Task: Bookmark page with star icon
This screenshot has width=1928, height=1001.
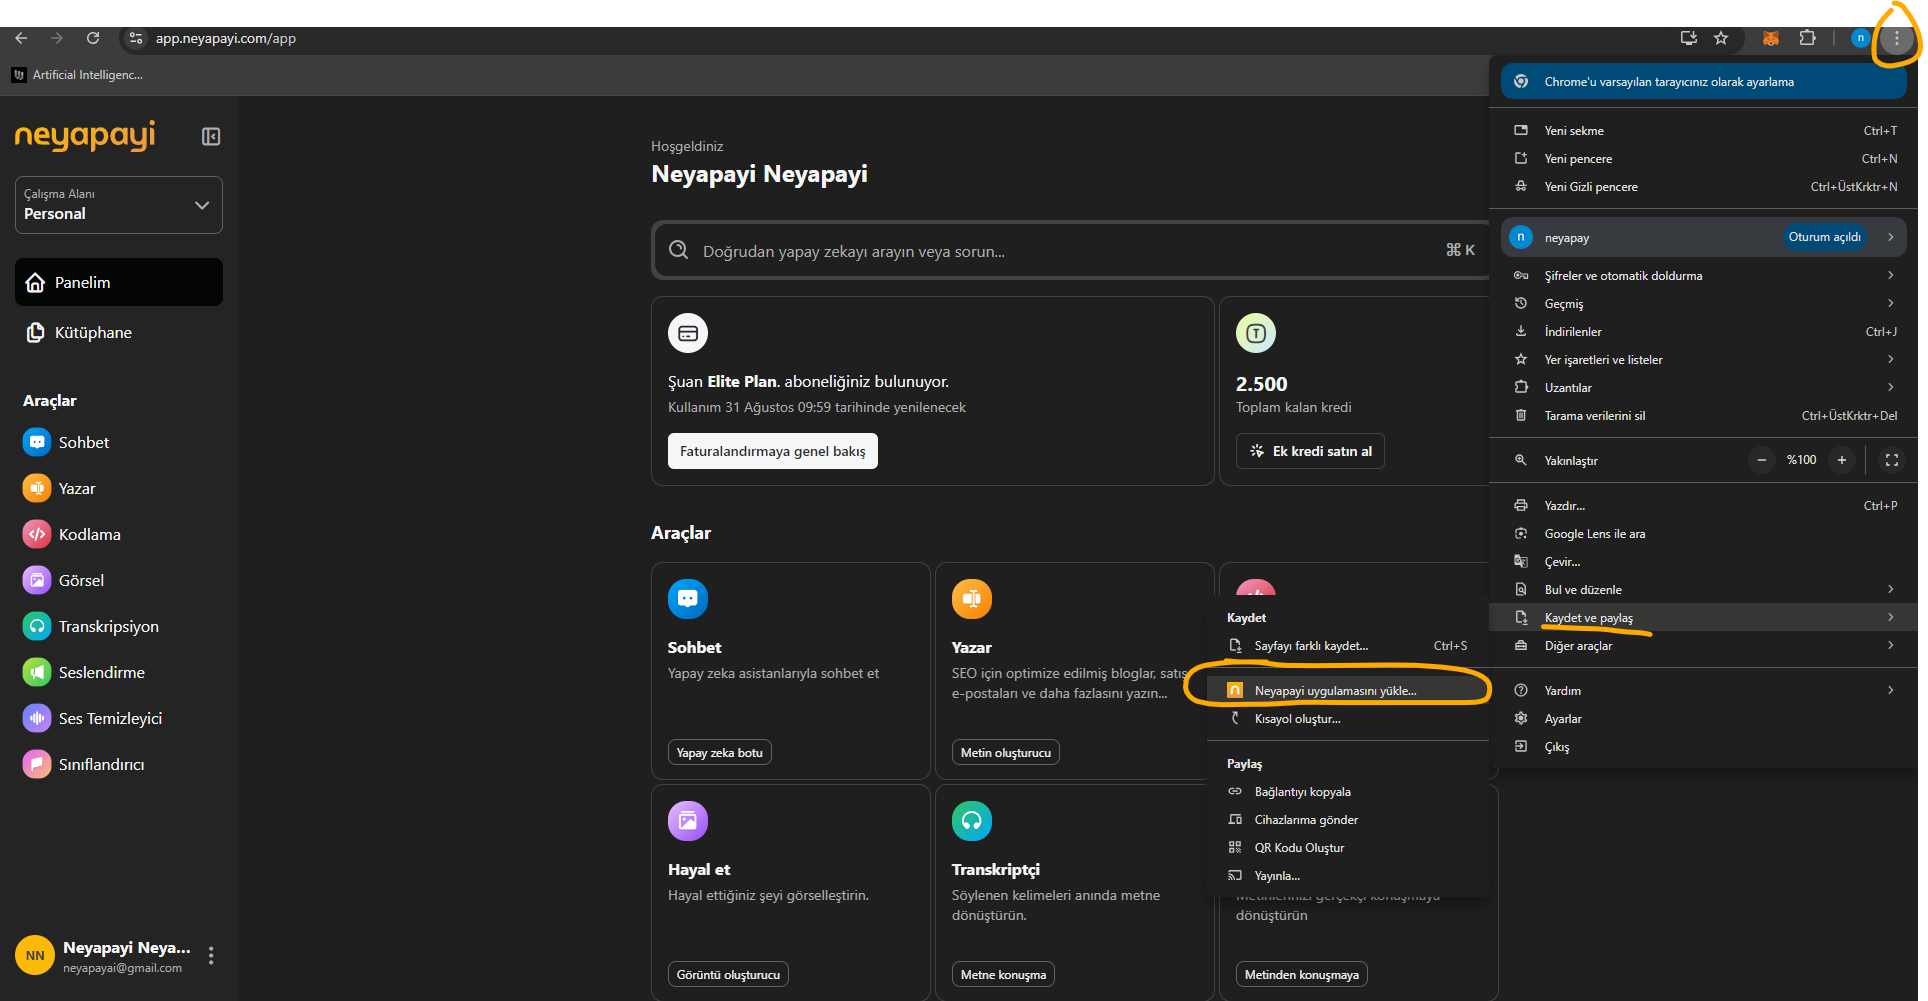Action: click(x=1721, y=38)
